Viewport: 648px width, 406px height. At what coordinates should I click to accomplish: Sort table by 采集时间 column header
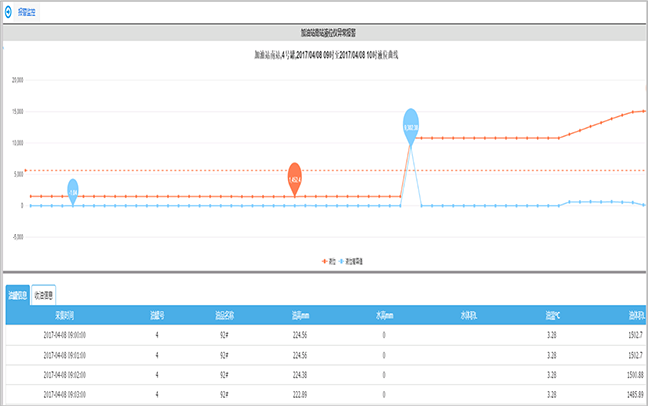69,315
